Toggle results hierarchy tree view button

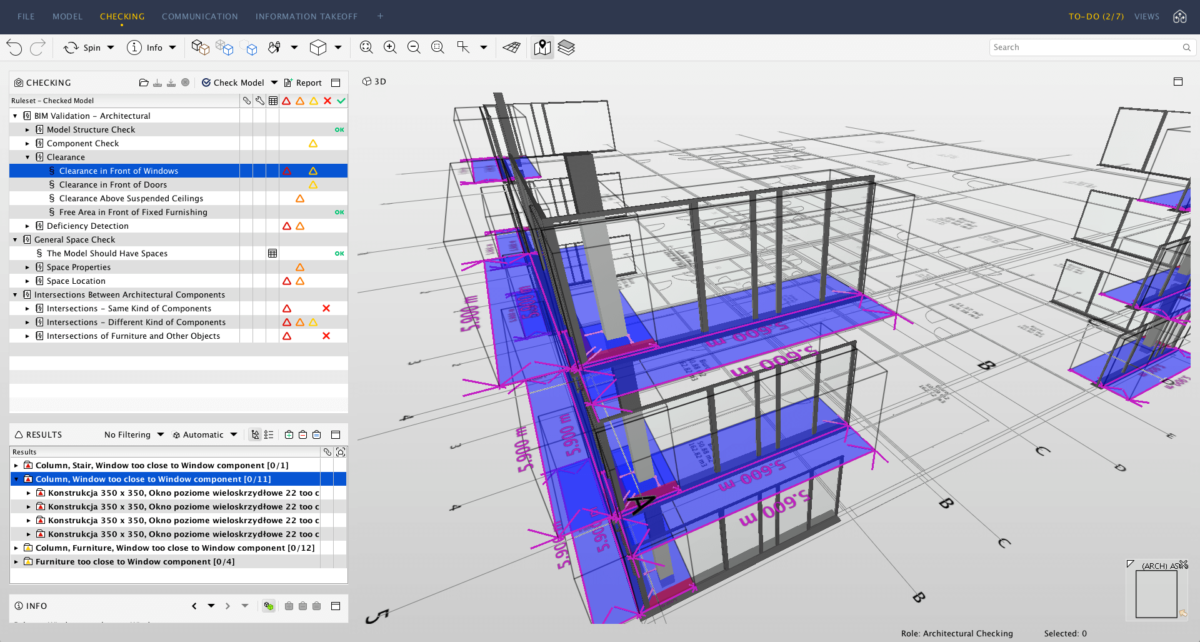tap(255, 435)
